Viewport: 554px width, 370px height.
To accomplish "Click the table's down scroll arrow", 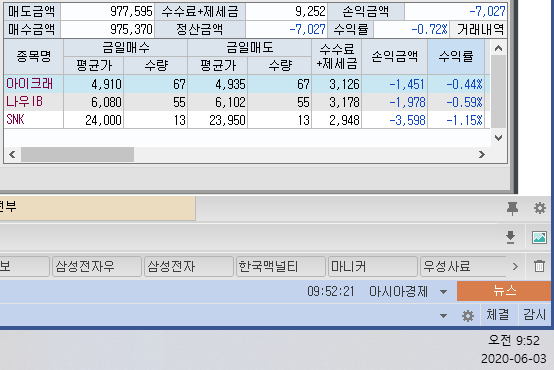I will coord(499,138).
